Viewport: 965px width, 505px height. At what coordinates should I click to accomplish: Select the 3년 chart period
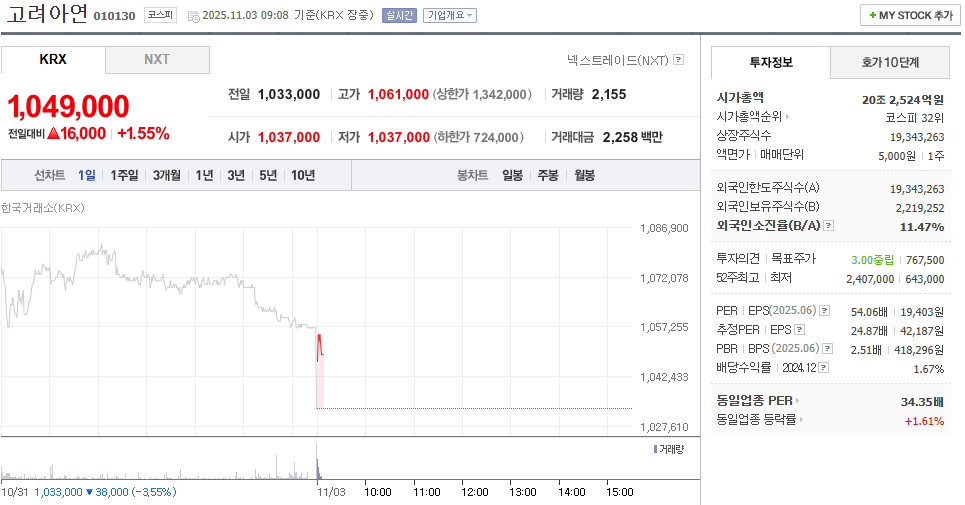pyautogui.click(x=236, y=175)
